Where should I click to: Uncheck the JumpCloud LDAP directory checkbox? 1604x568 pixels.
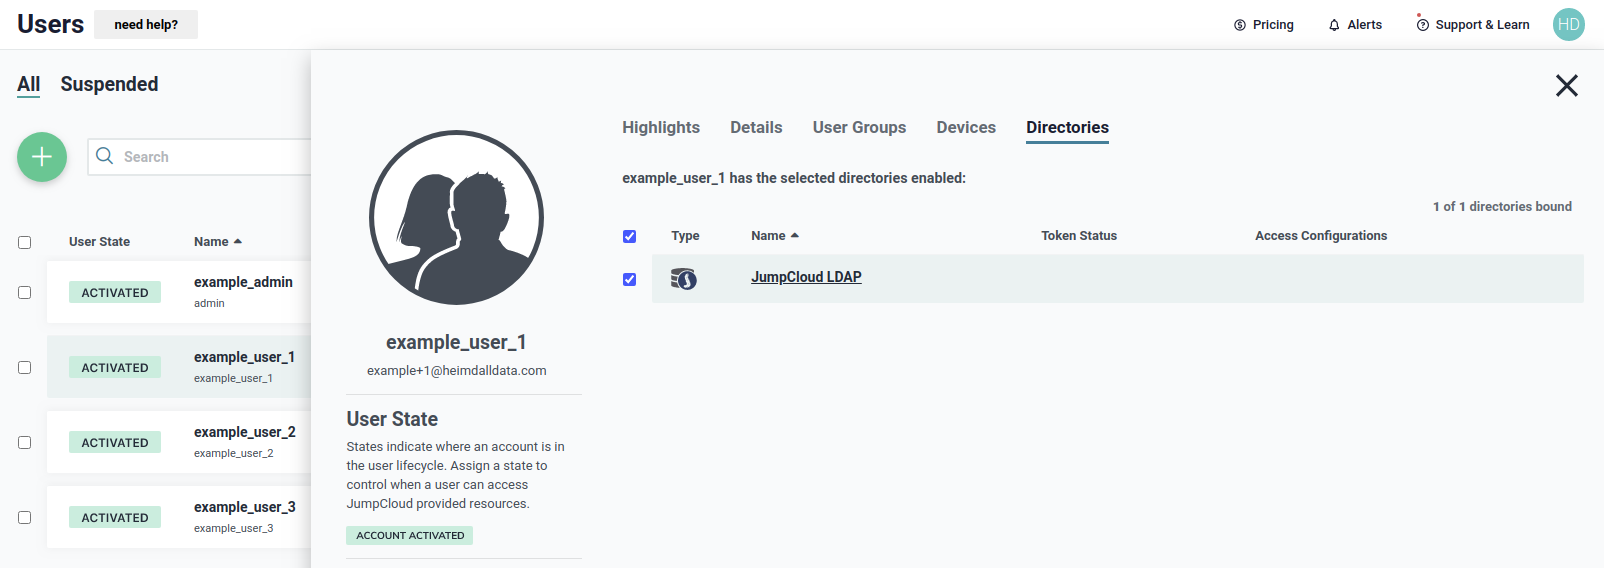click(x=629, y=280)
